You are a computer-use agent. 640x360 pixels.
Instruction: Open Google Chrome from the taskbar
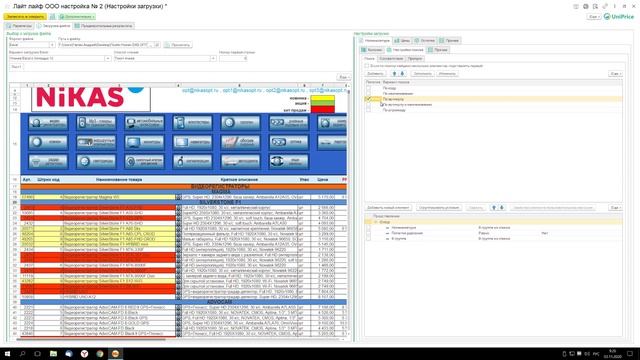pos(100,353)
